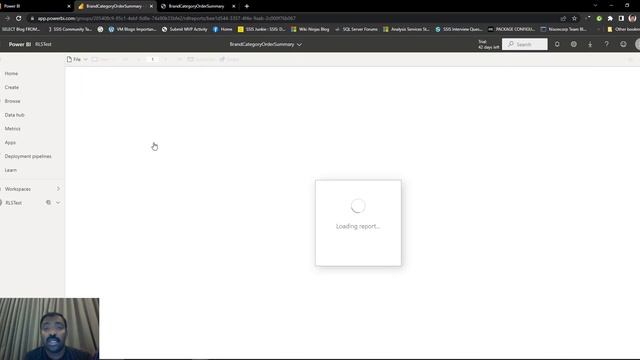Screen dimensions: 640x360
Task: Click the Power BI download icon
Action: tap(590, 44)
